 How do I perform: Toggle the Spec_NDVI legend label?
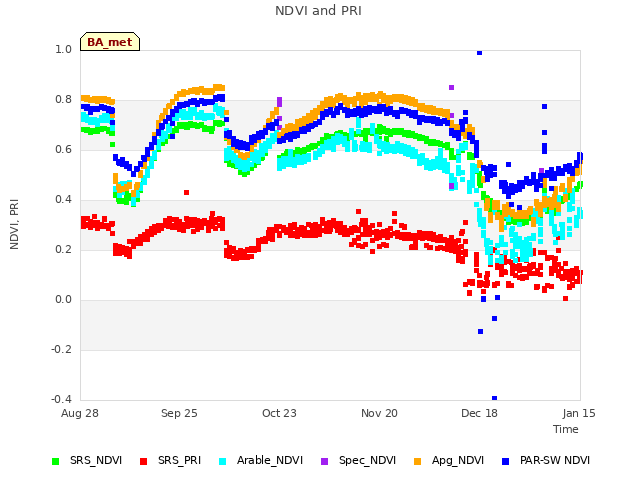click(x=367, y=460)
